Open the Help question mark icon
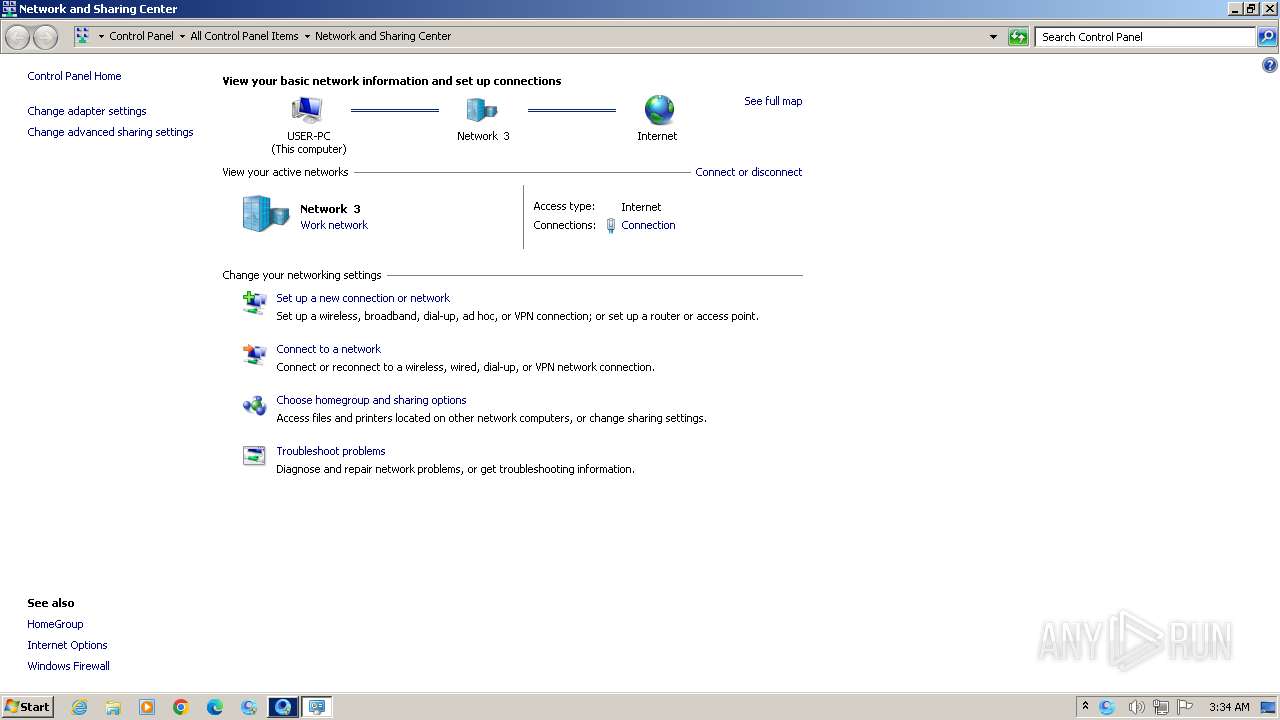Image resolution: width=1280 pixels, height=720 pixels. tap(1270, 65)
